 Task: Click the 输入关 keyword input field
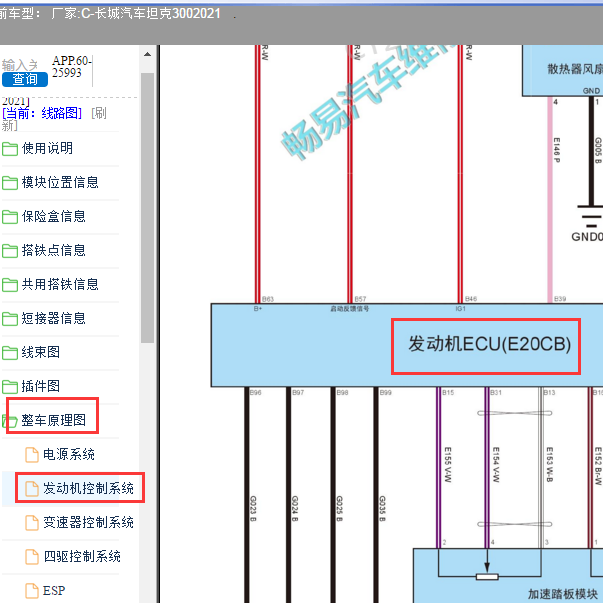coord(20,65)
